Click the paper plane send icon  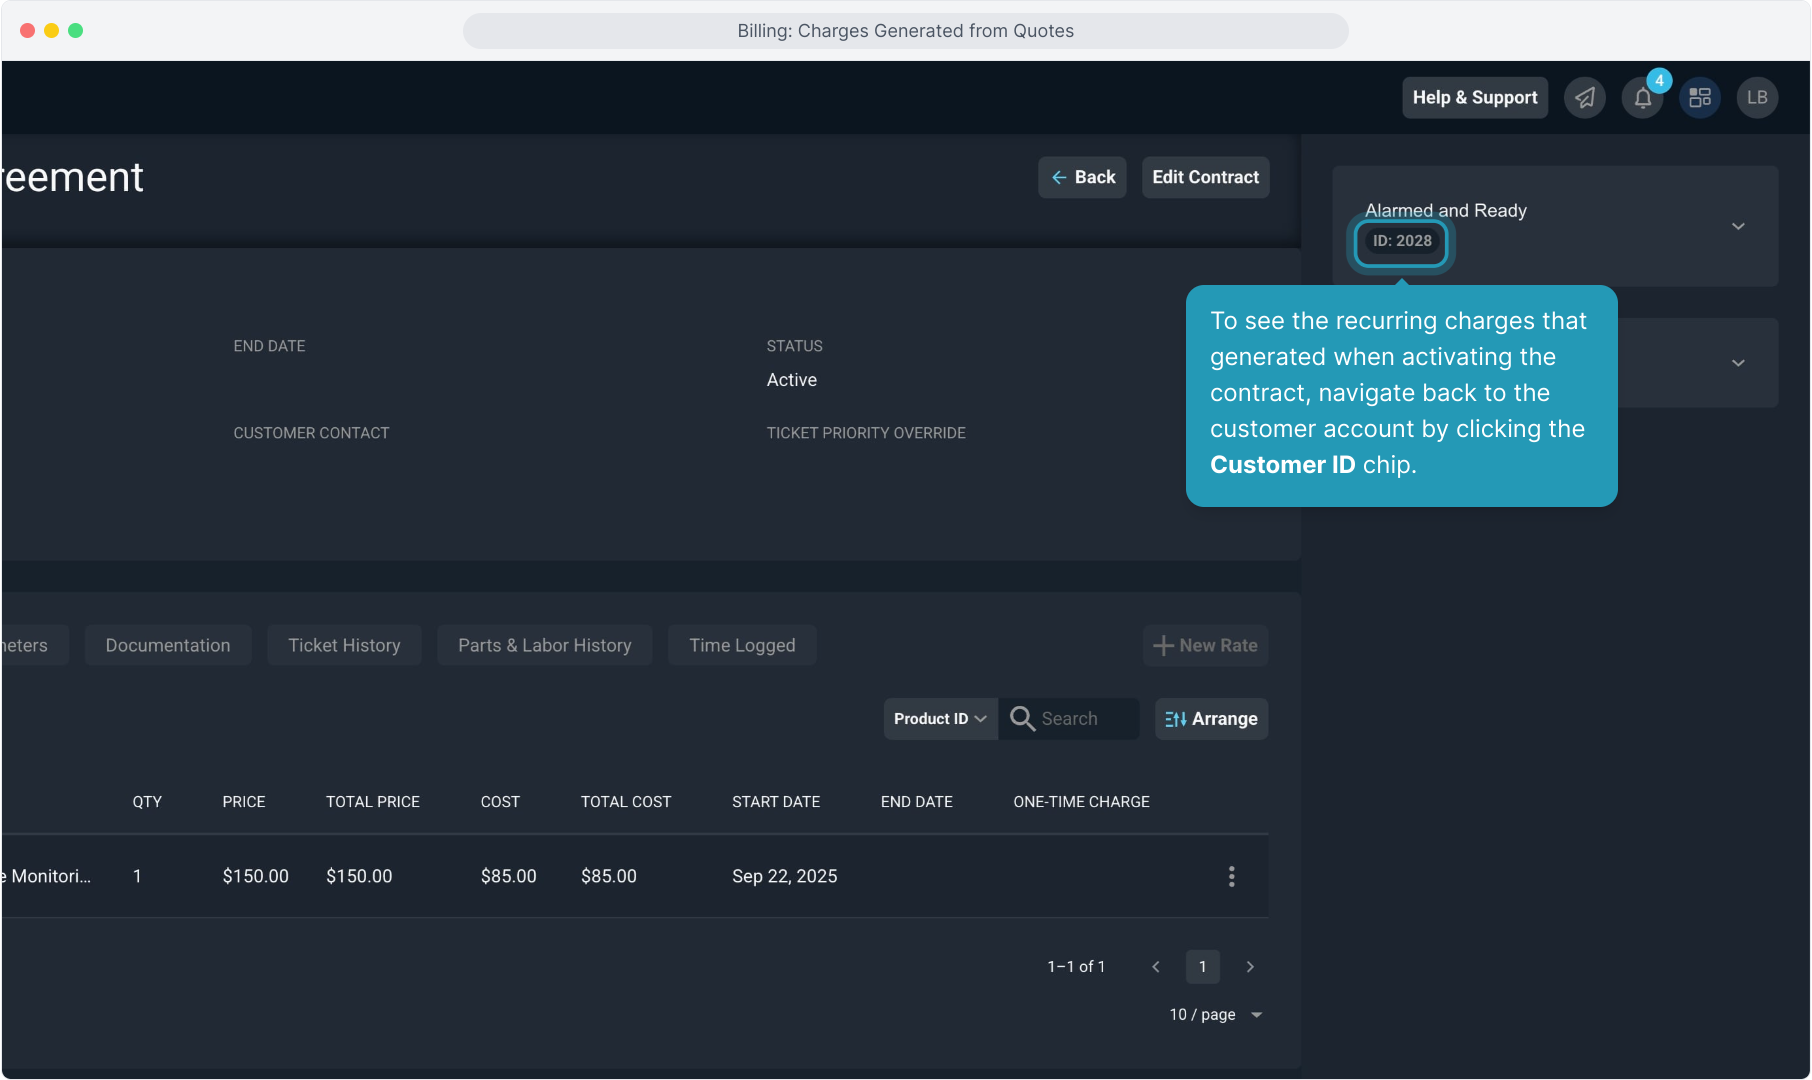pos(1585,98)
